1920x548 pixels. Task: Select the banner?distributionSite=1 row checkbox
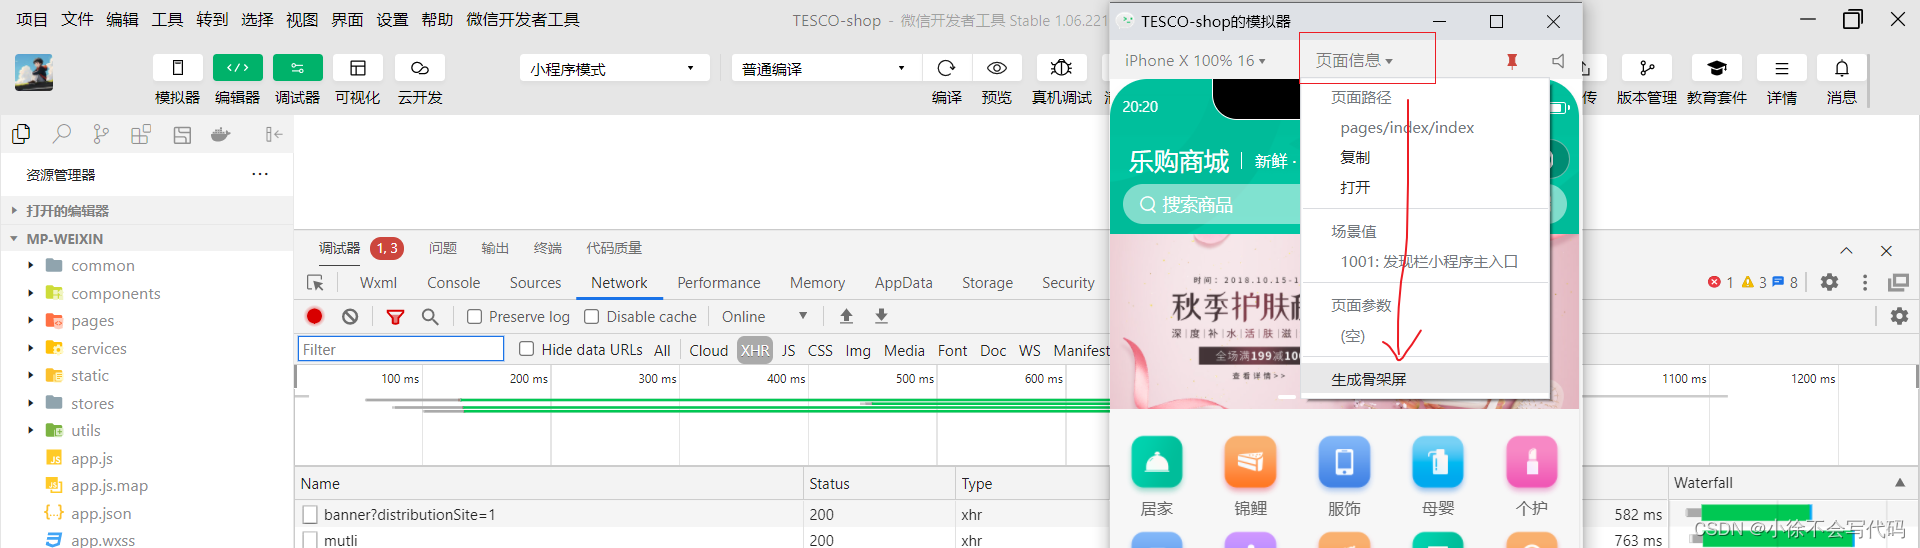tap(310, 514)
